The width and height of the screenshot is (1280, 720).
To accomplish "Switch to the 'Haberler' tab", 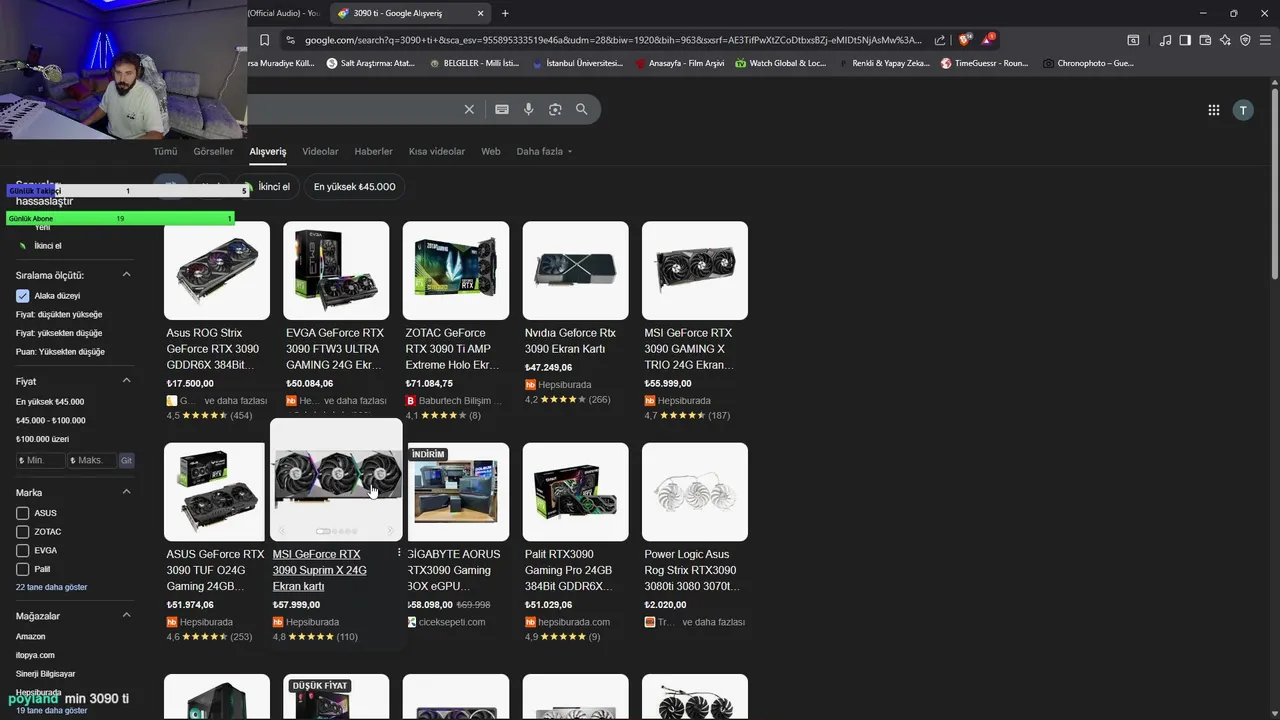I will coord(373,152).
